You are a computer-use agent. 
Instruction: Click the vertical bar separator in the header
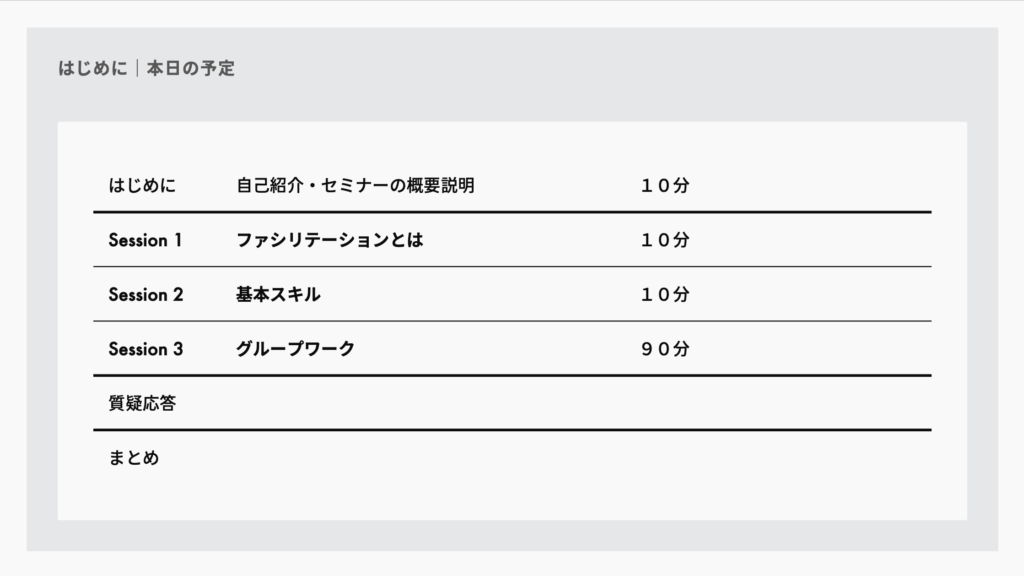click(x=137, y=69)
